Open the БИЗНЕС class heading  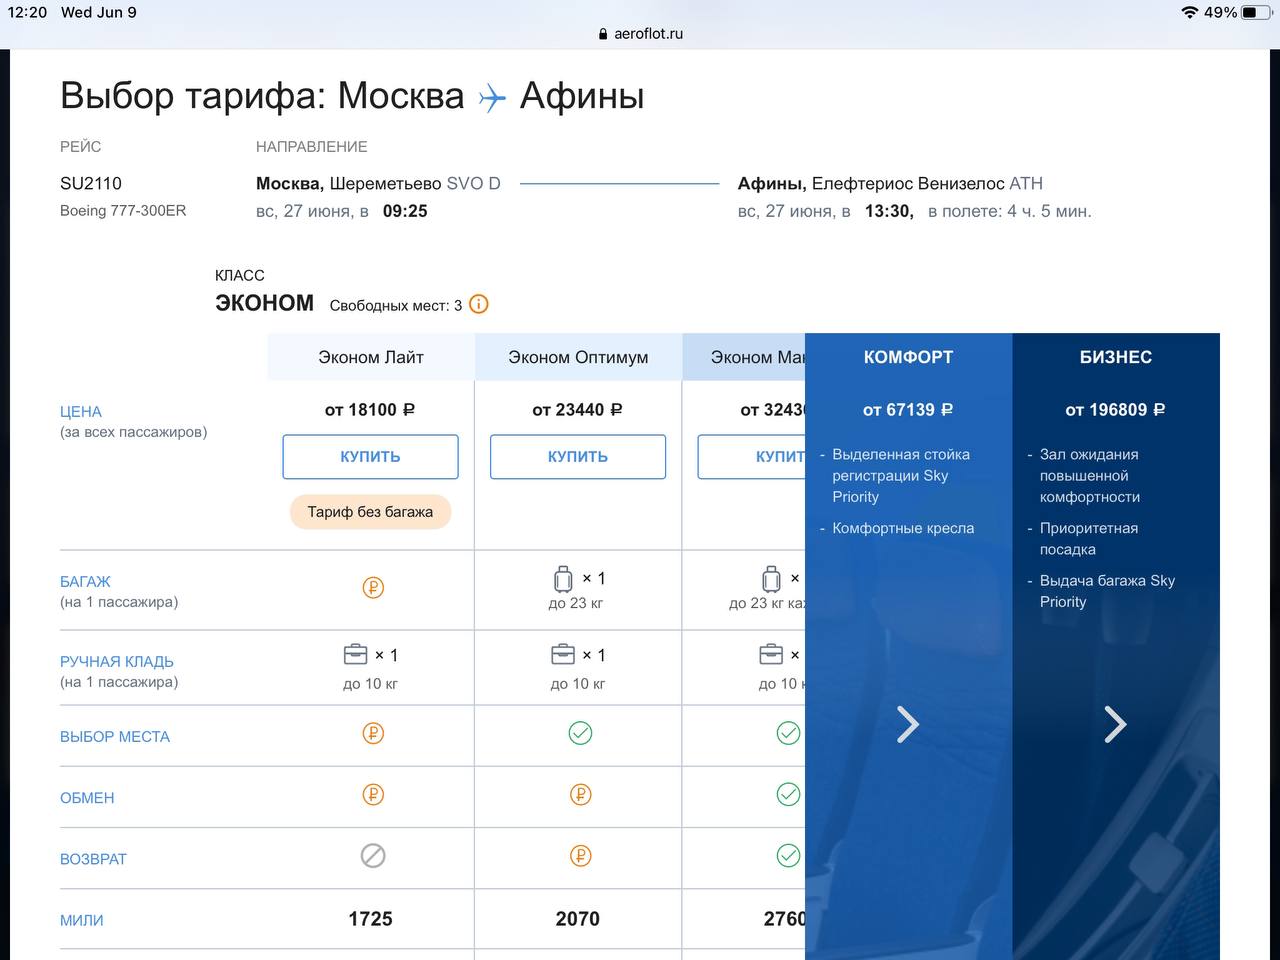(1116, 357)
